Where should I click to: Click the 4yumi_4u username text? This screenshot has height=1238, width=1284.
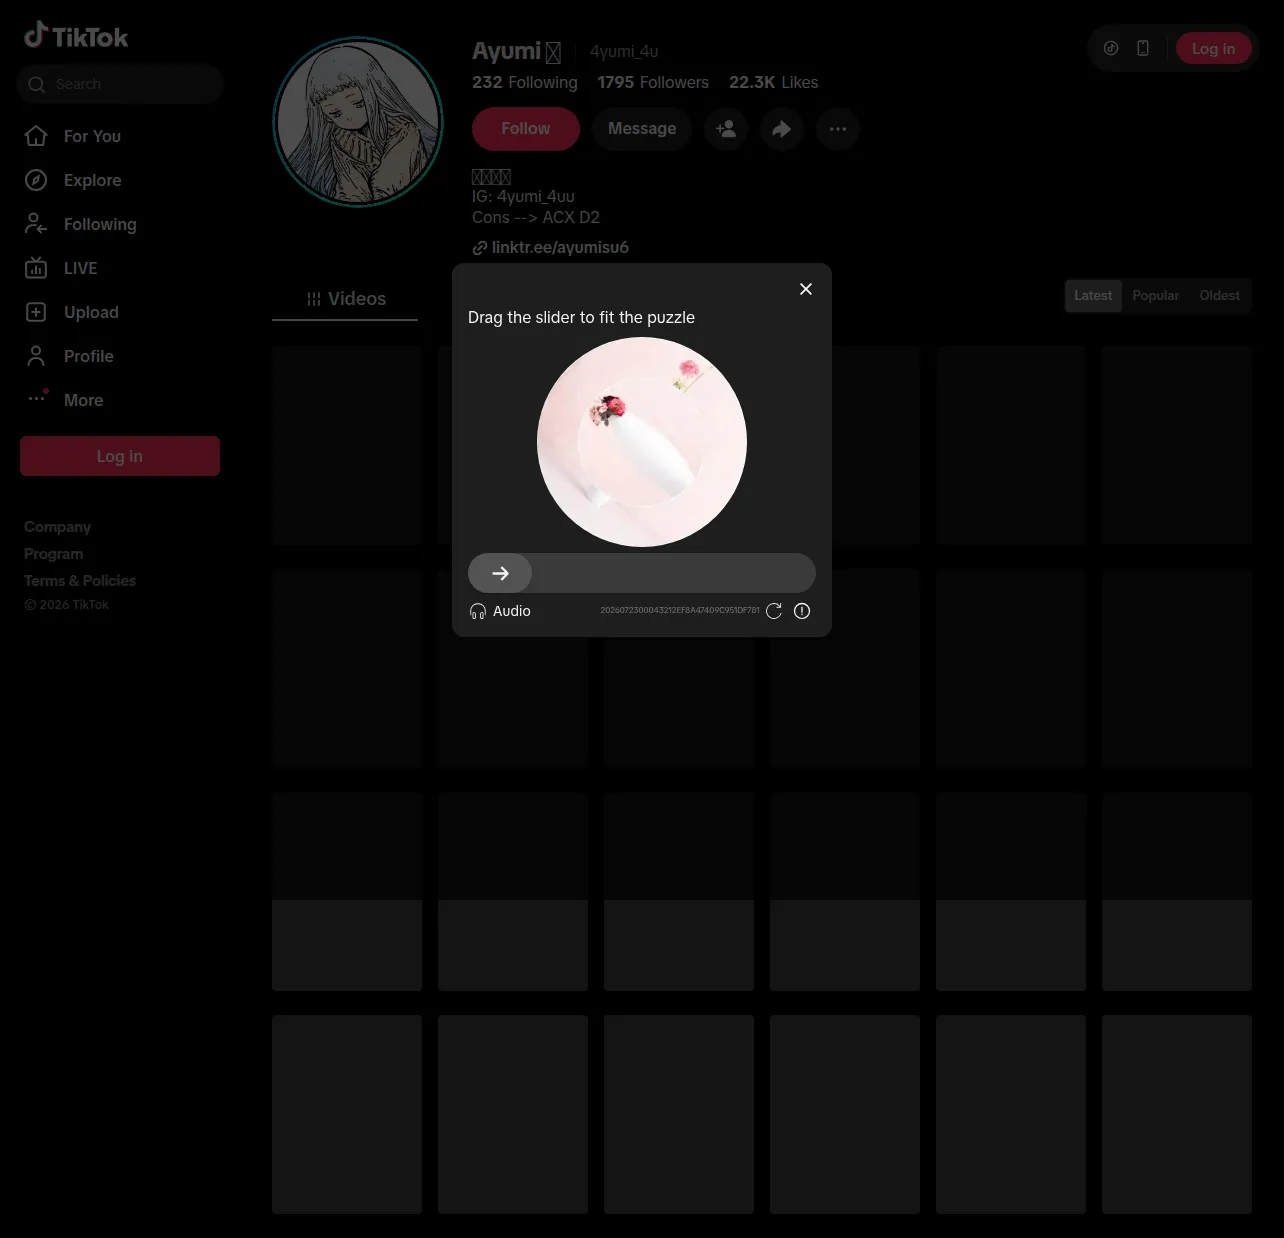624,51
